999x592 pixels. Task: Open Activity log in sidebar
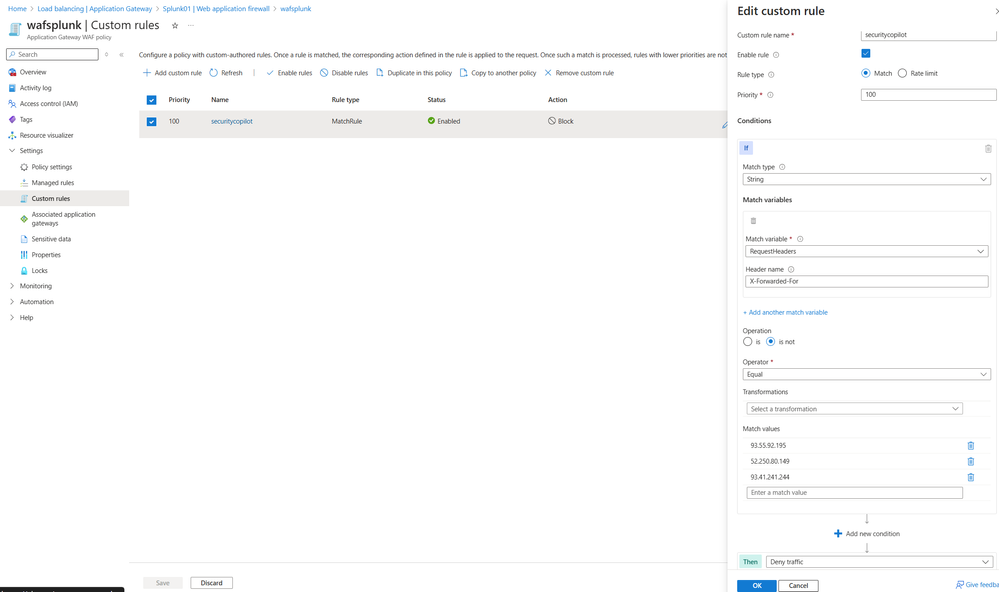tap(35, 88)
